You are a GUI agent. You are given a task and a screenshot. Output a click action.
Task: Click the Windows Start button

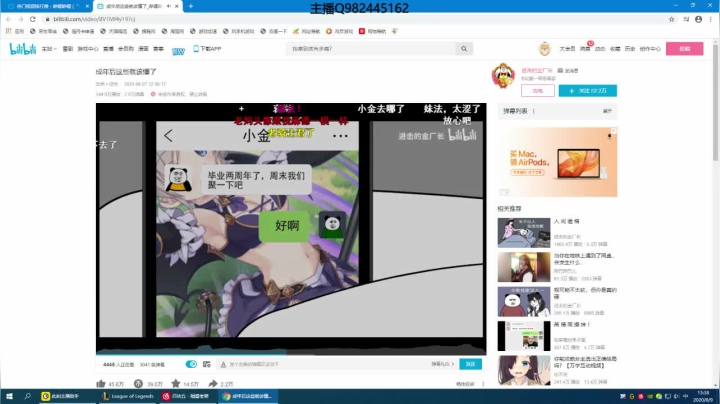(9, 396)
